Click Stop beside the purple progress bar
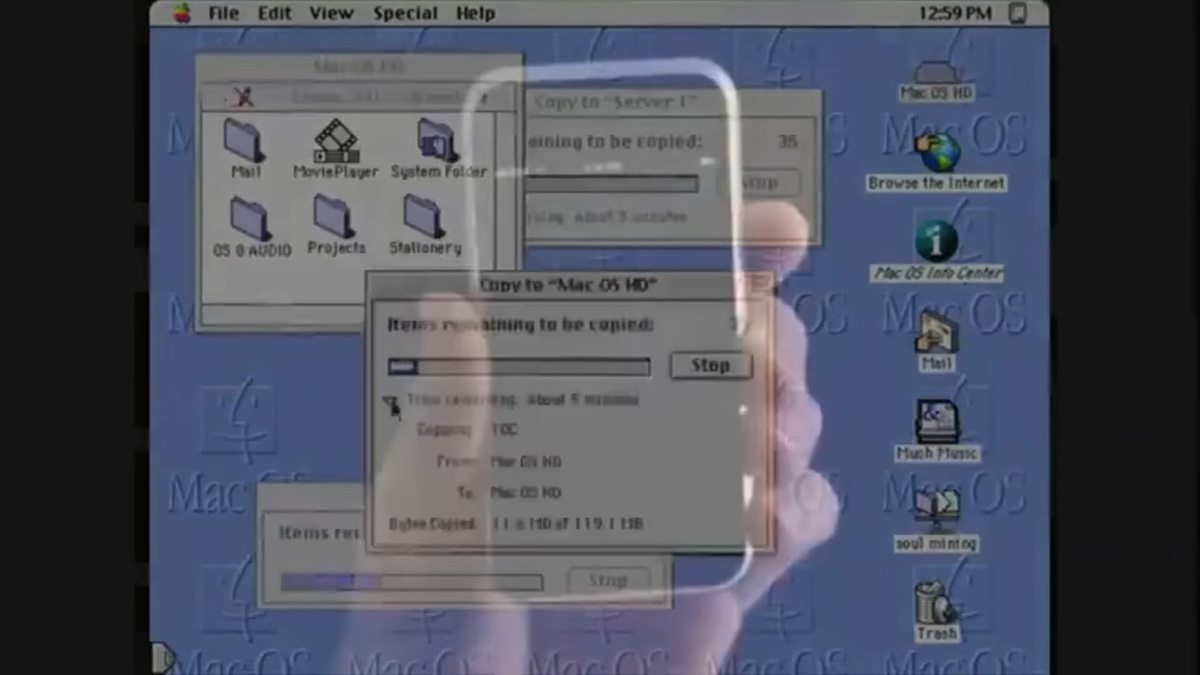Viewport: 1200px width, 675px height. click(x=608, y=580)
